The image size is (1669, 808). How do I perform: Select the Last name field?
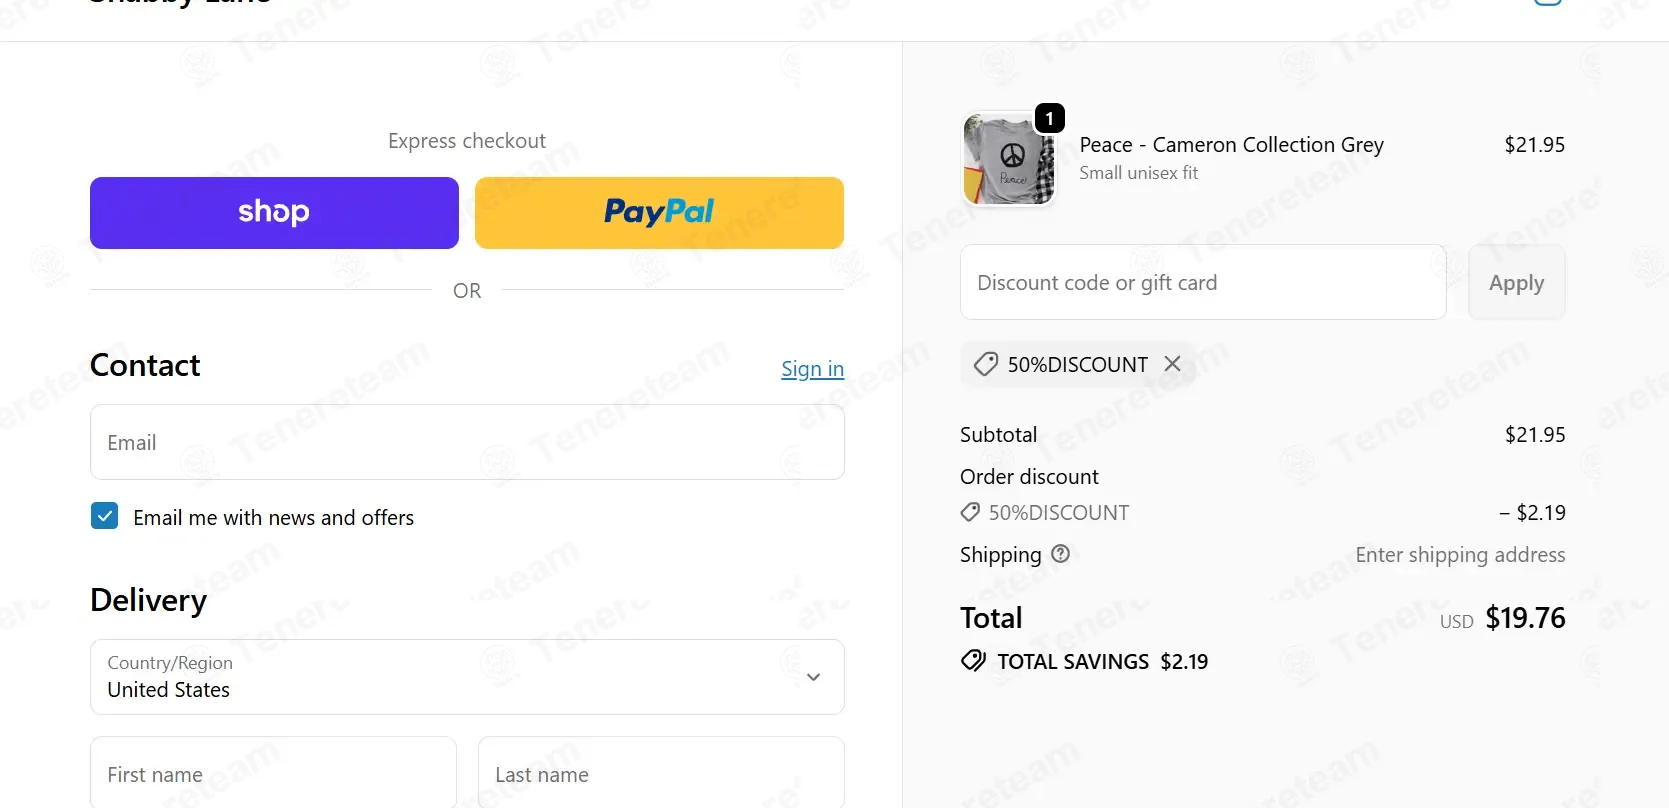click(x=661, y=774)
